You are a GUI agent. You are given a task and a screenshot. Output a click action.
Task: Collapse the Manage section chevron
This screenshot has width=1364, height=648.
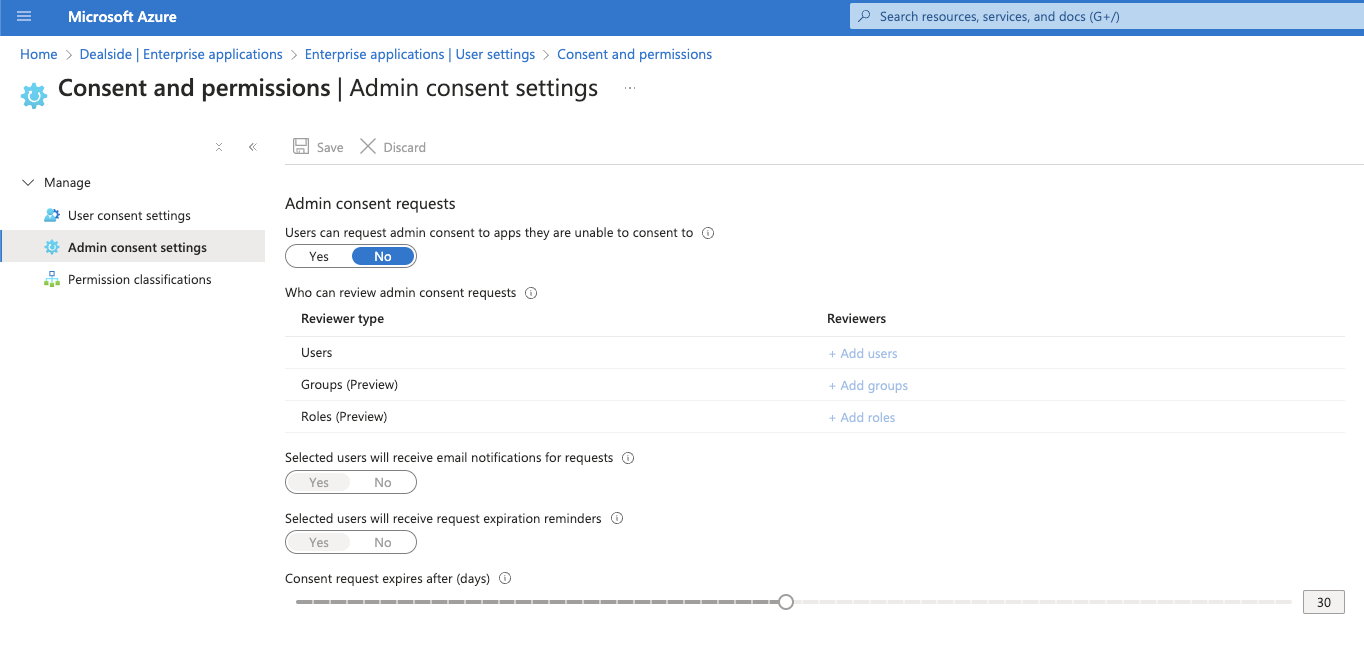click(28, 183)
